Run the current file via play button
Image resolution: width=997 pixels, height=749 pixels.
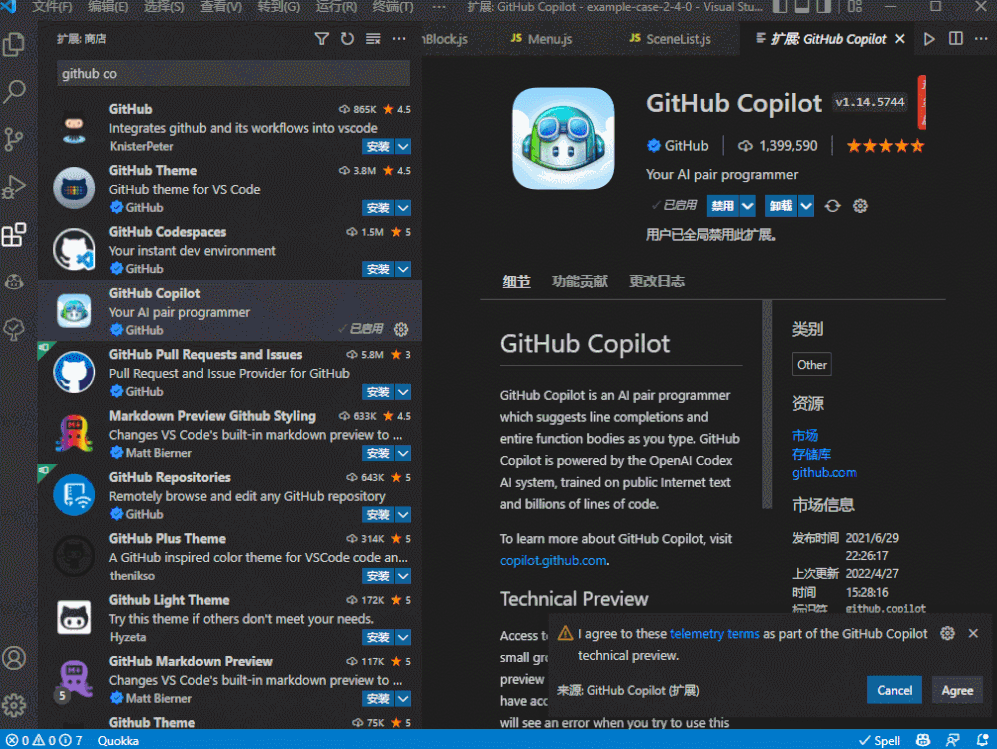927,38
